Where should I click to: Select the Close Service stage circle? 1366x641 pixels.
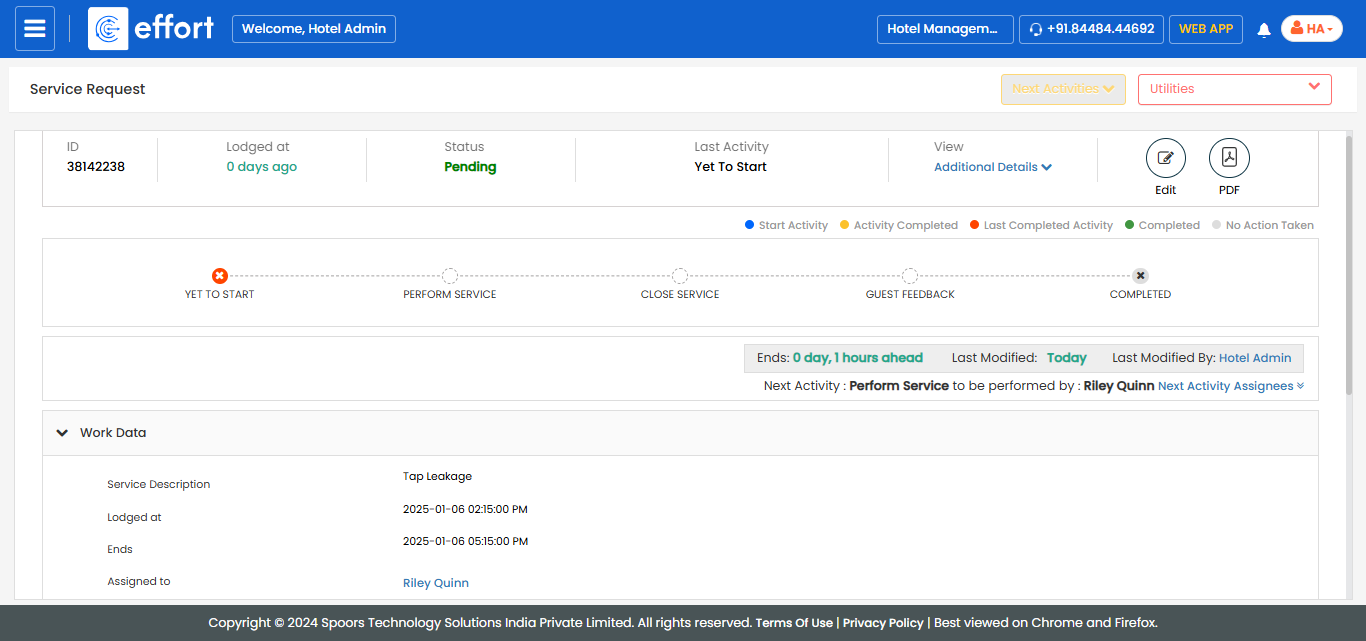[680, 276]
